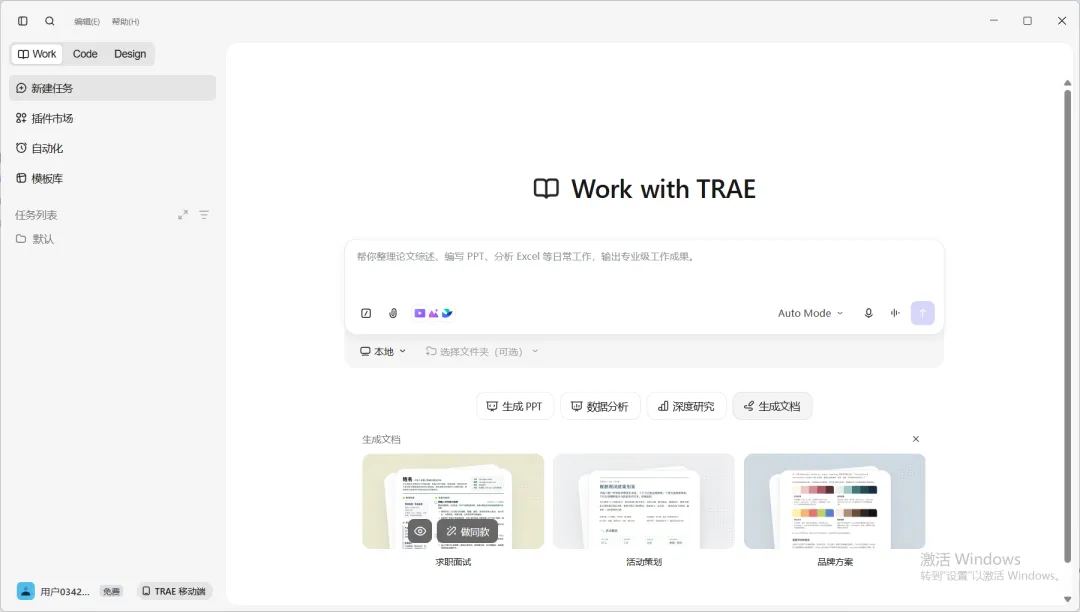Open the 帮助(H) menu
The image size is (1080, 612).
coord(125,22)
